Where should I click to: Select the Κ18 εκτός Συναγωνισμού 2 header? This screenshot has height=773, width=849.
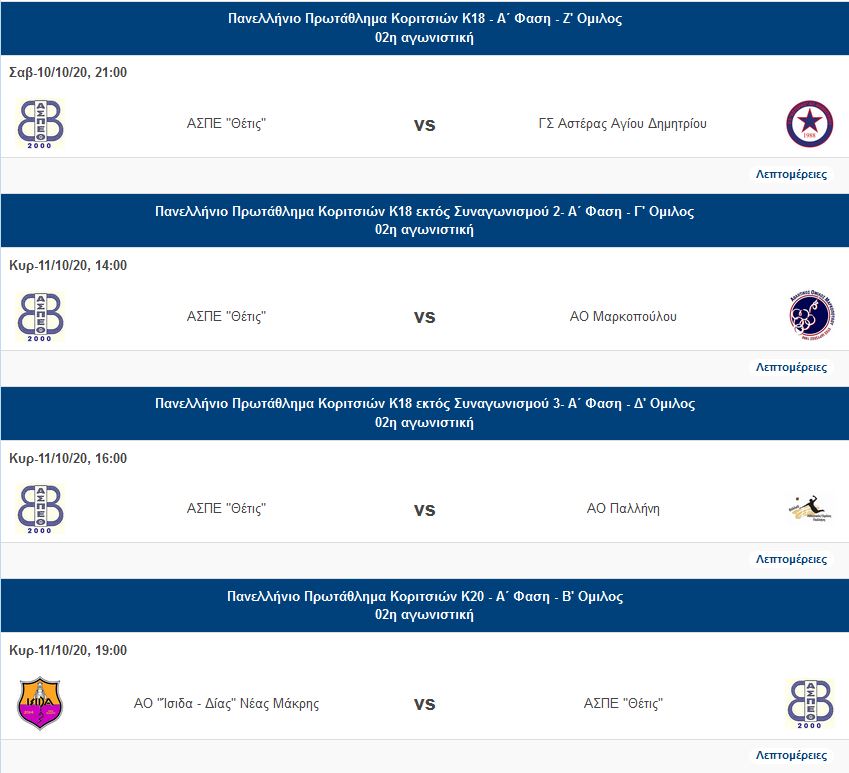pyautogui.click(x=424, y=212)
